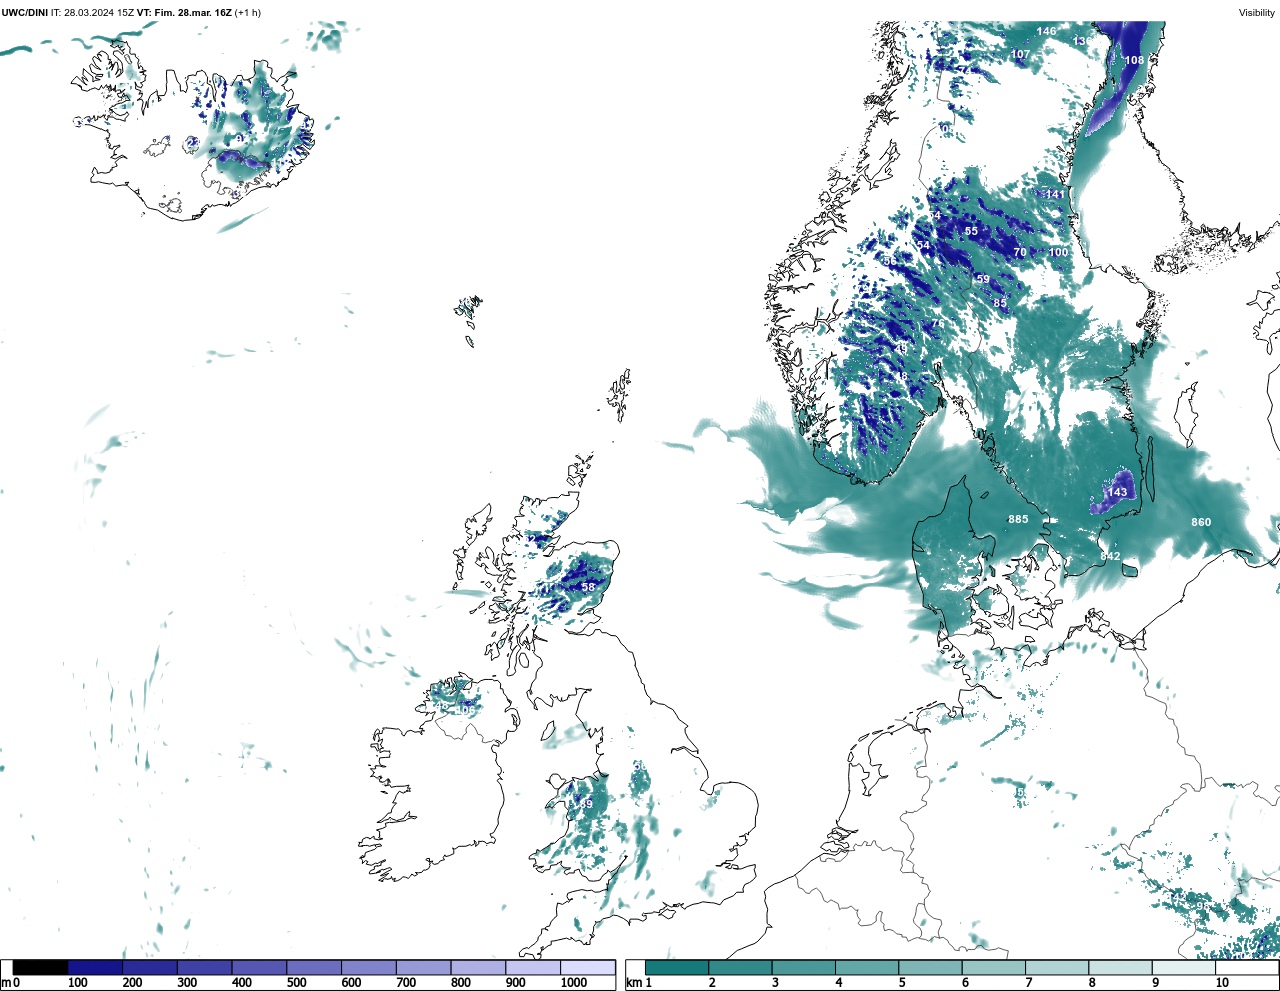The height and width of the screenshot is (991, 1280).
Task: Click the dark blue 100–200 m legend swatch
Action: tap(95, 968)
